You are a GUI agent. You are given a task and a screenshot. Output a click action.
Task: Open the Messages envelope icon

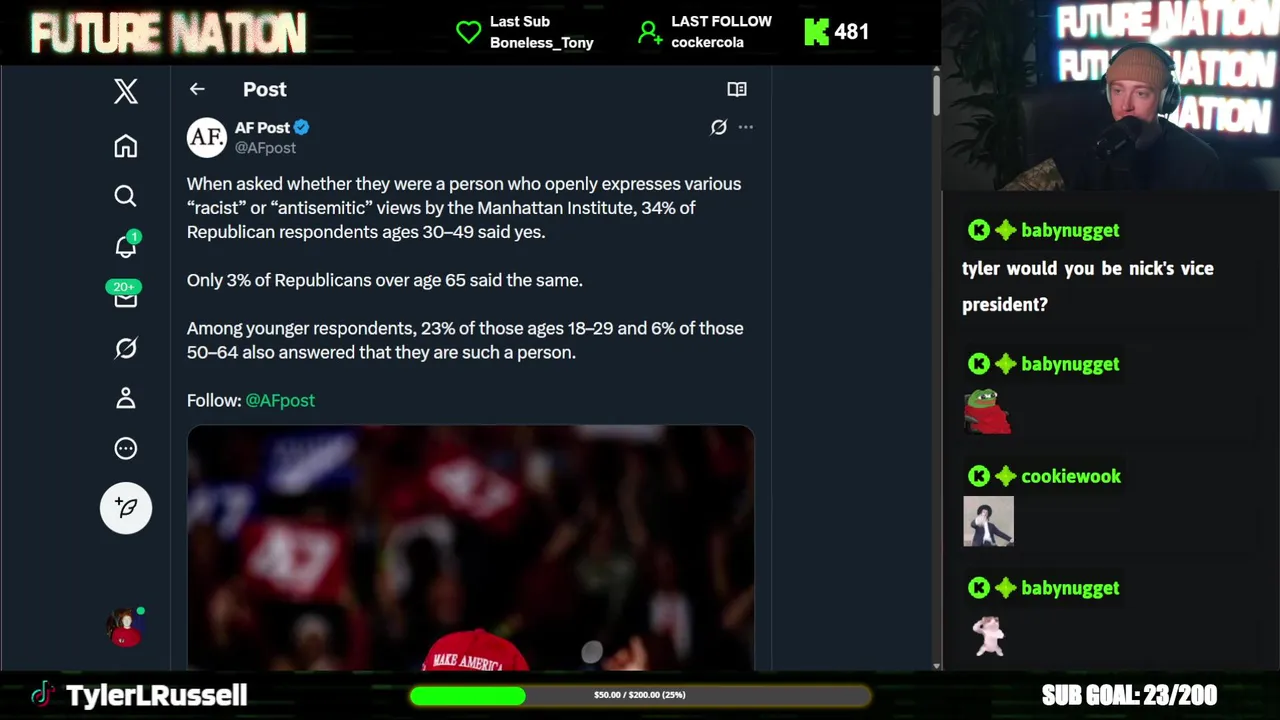(x=125, y=297)
